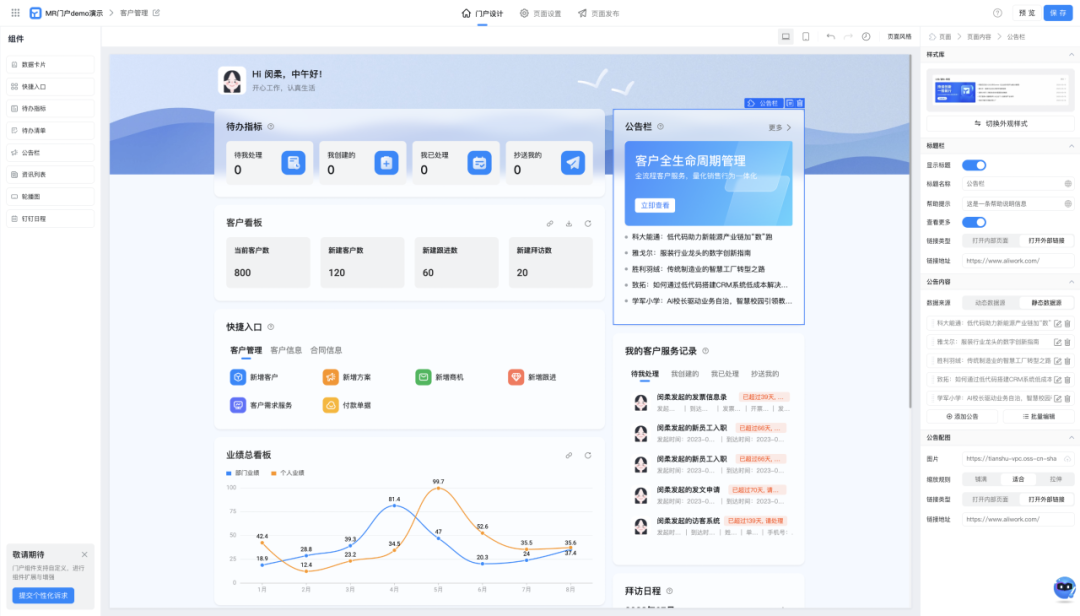Delete the 雅戈尔 announcement entry
1080x616 pixels.
[x=1067, y=342]
